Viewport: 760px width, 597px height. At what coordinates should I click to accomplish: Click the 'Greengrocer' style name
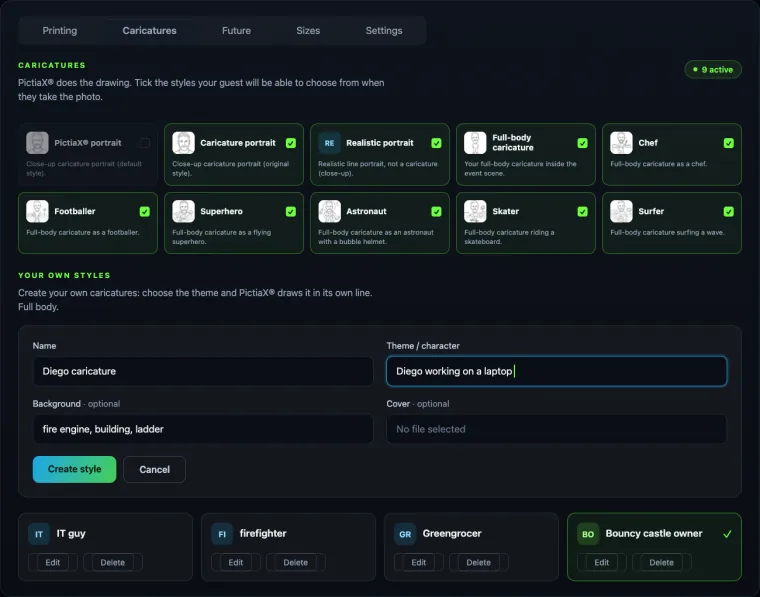452,534
